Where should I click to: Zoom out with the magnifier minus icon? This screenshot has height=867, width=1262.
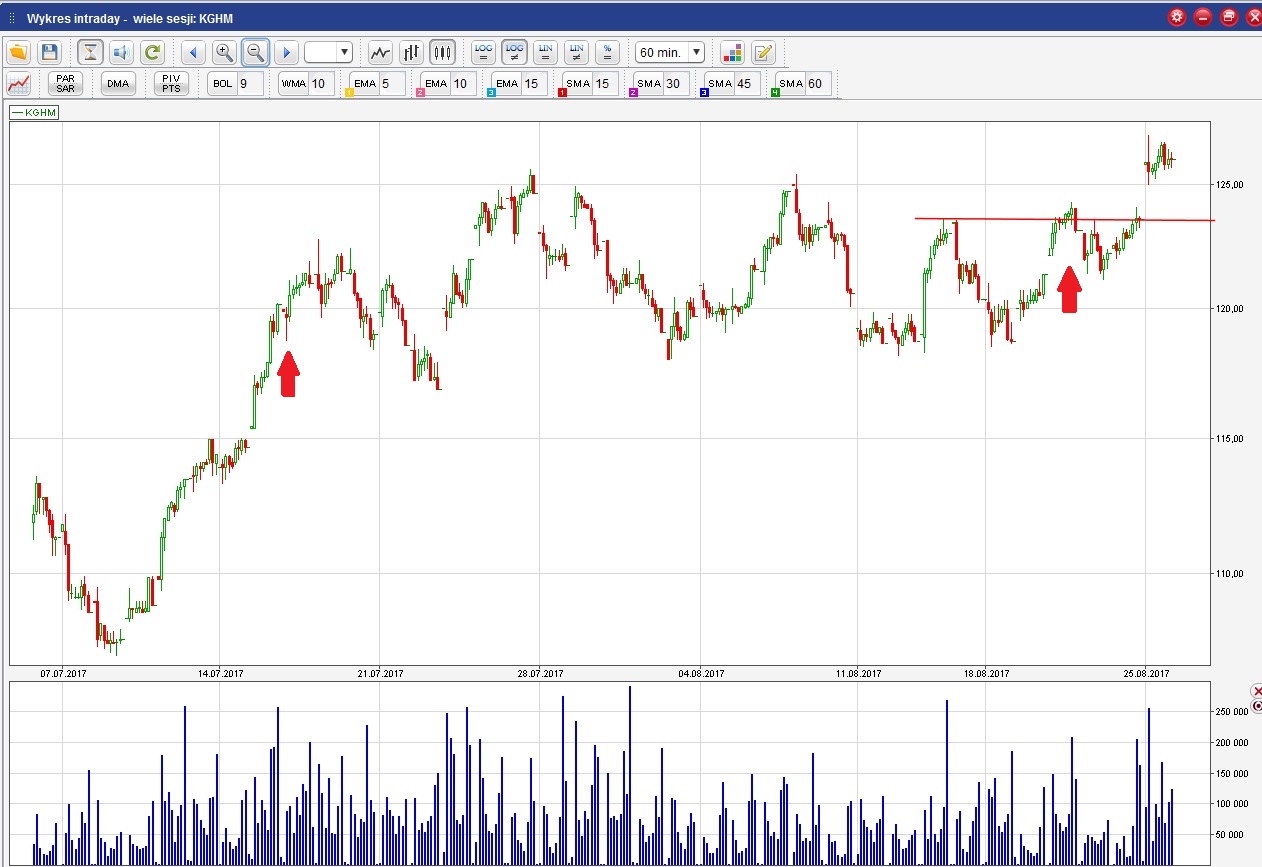point(256,52)
